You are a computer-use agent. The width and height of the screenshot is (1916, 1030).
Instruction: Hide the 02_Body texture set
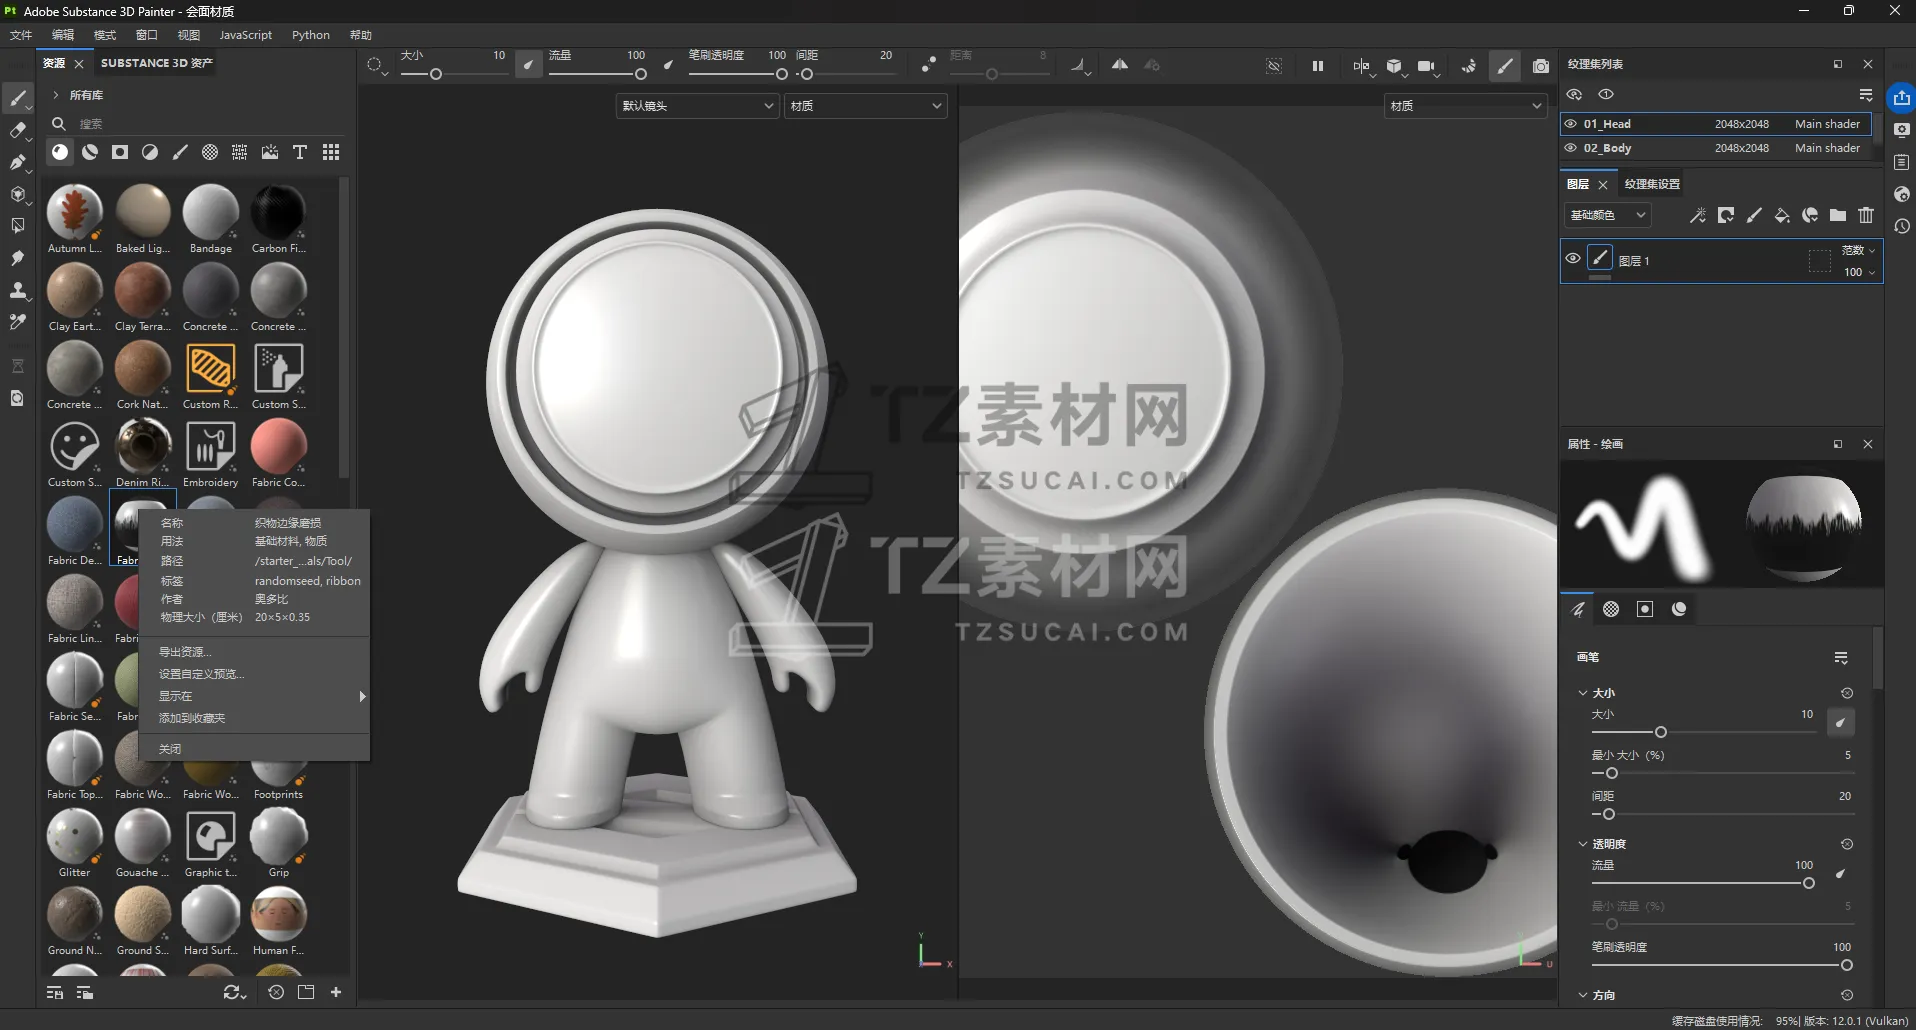[1571, 148]
